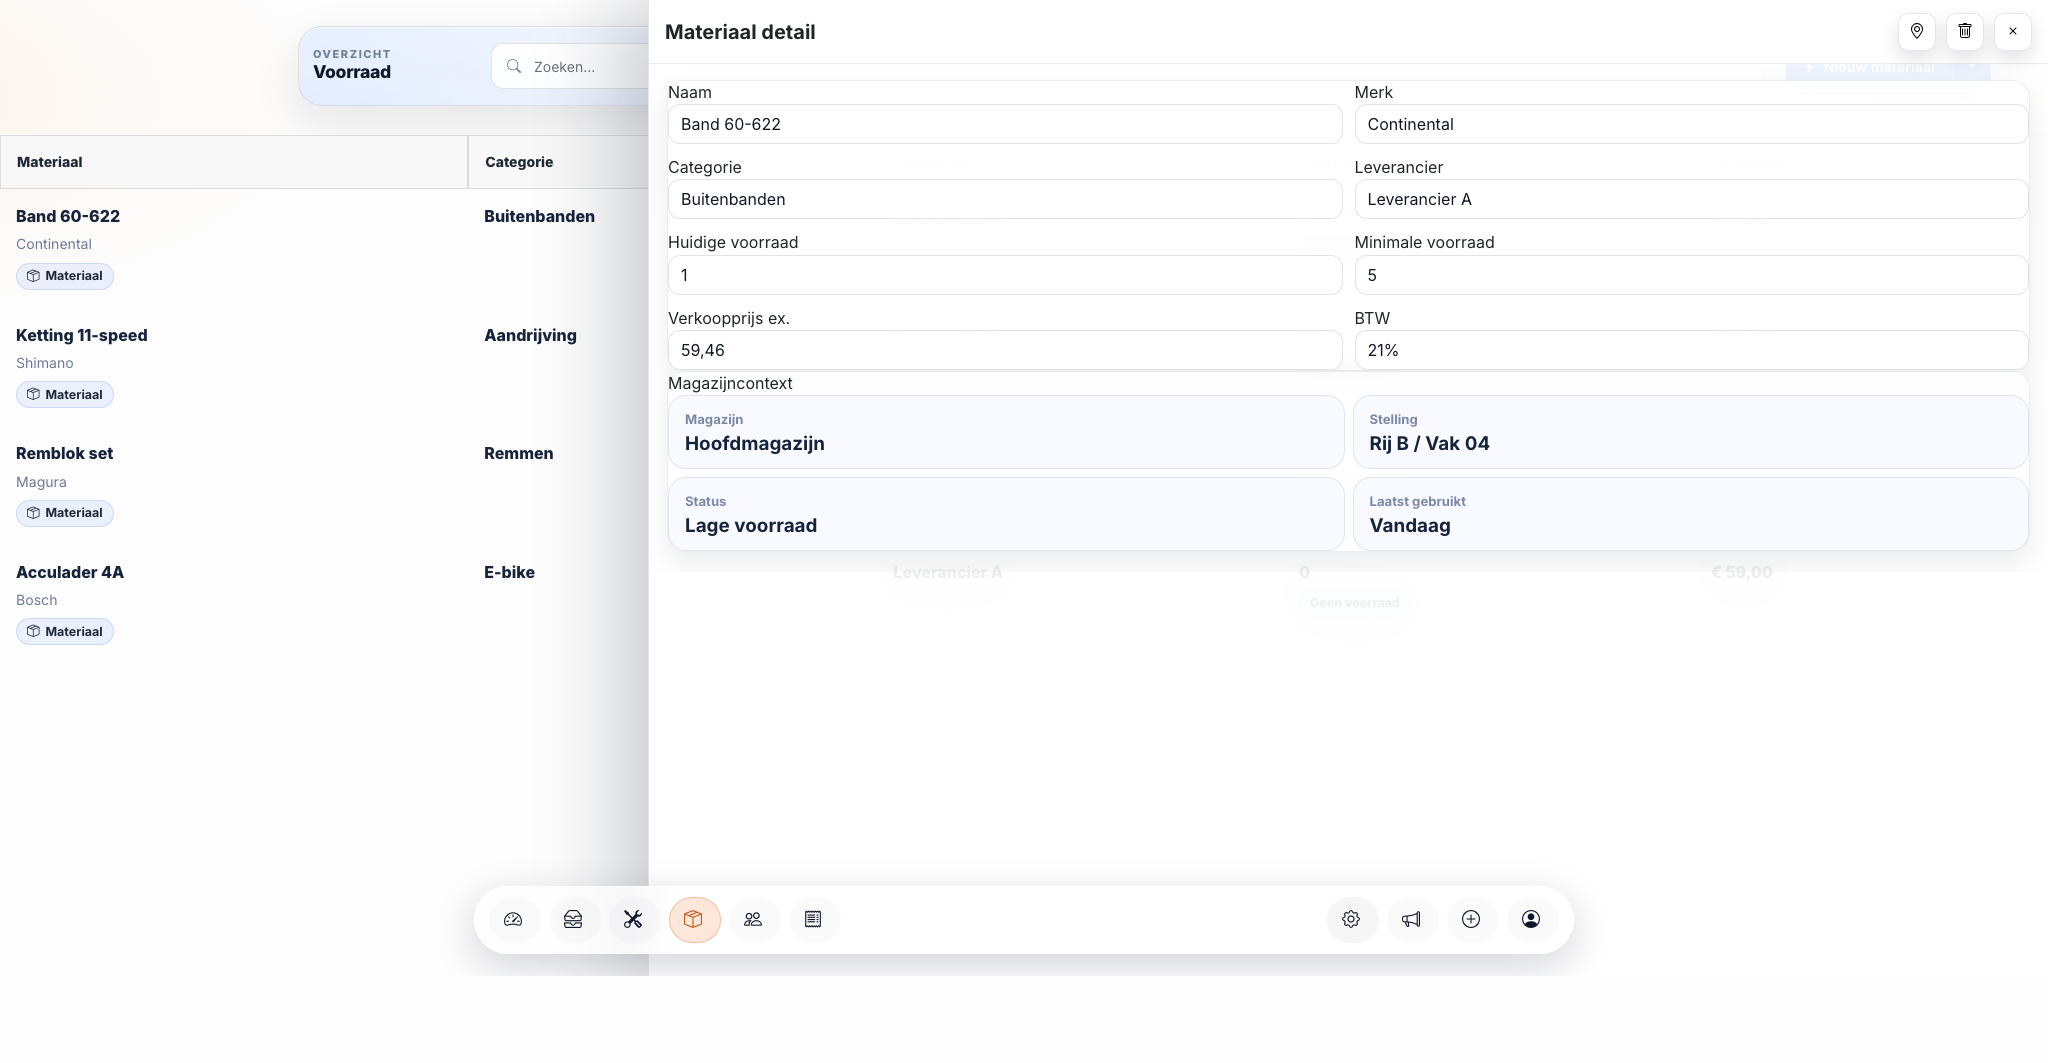
Task: Open the dashboard gauge icon in dock
Action: point(513,919)
